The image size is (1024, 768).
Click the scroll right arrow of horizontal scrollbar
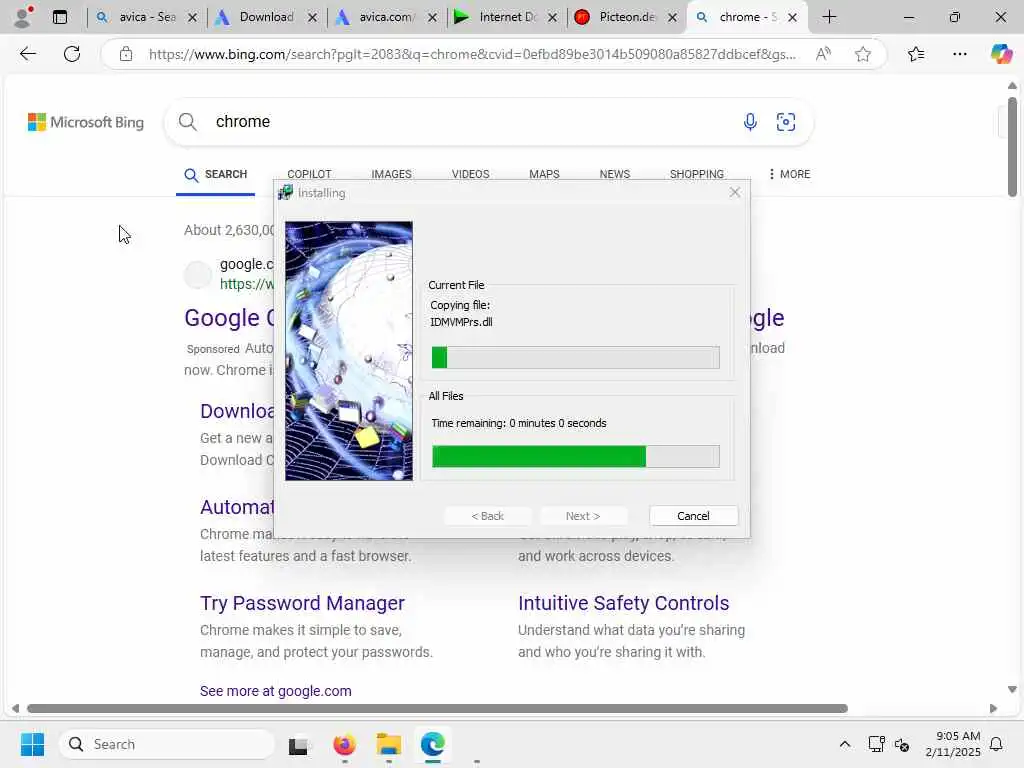993,709
